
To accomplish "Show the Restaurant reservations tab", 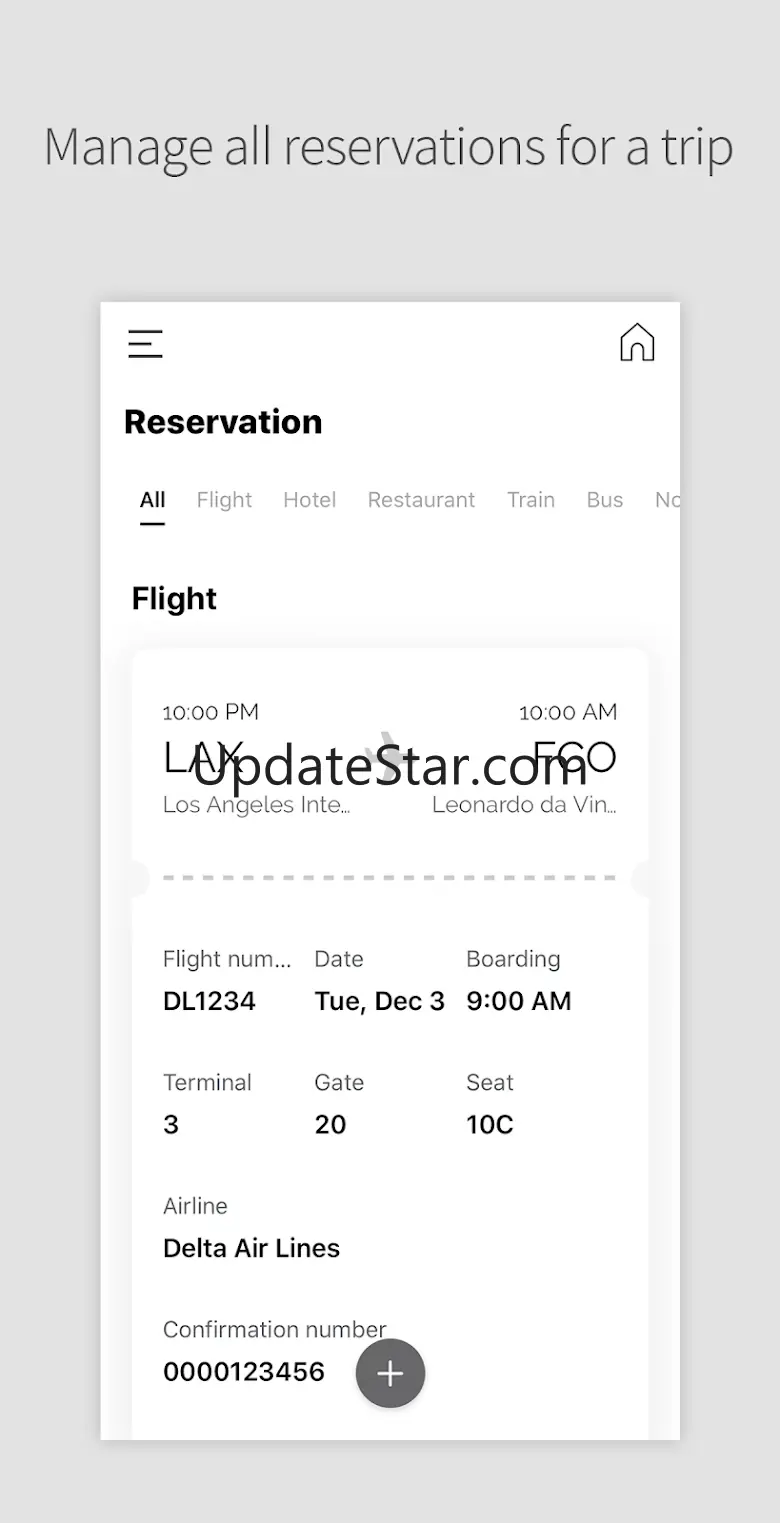I will [x=421, y=500].
